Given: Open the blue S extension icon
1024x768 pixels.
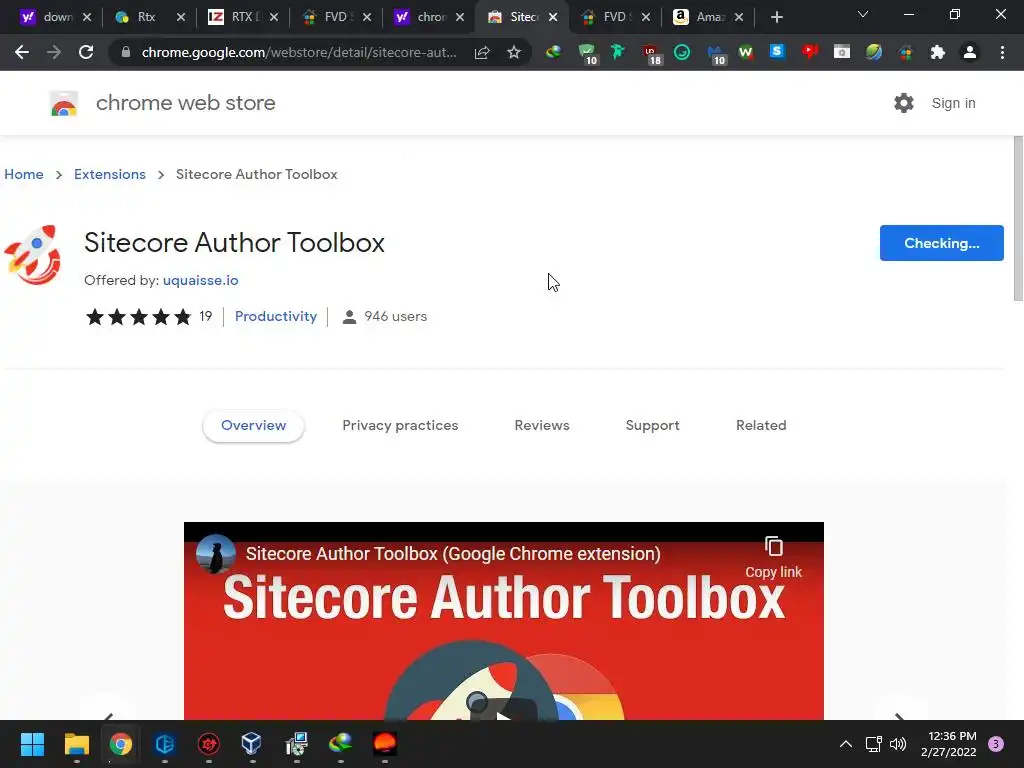Looking at the screenshot, I should tap(777, 52).
